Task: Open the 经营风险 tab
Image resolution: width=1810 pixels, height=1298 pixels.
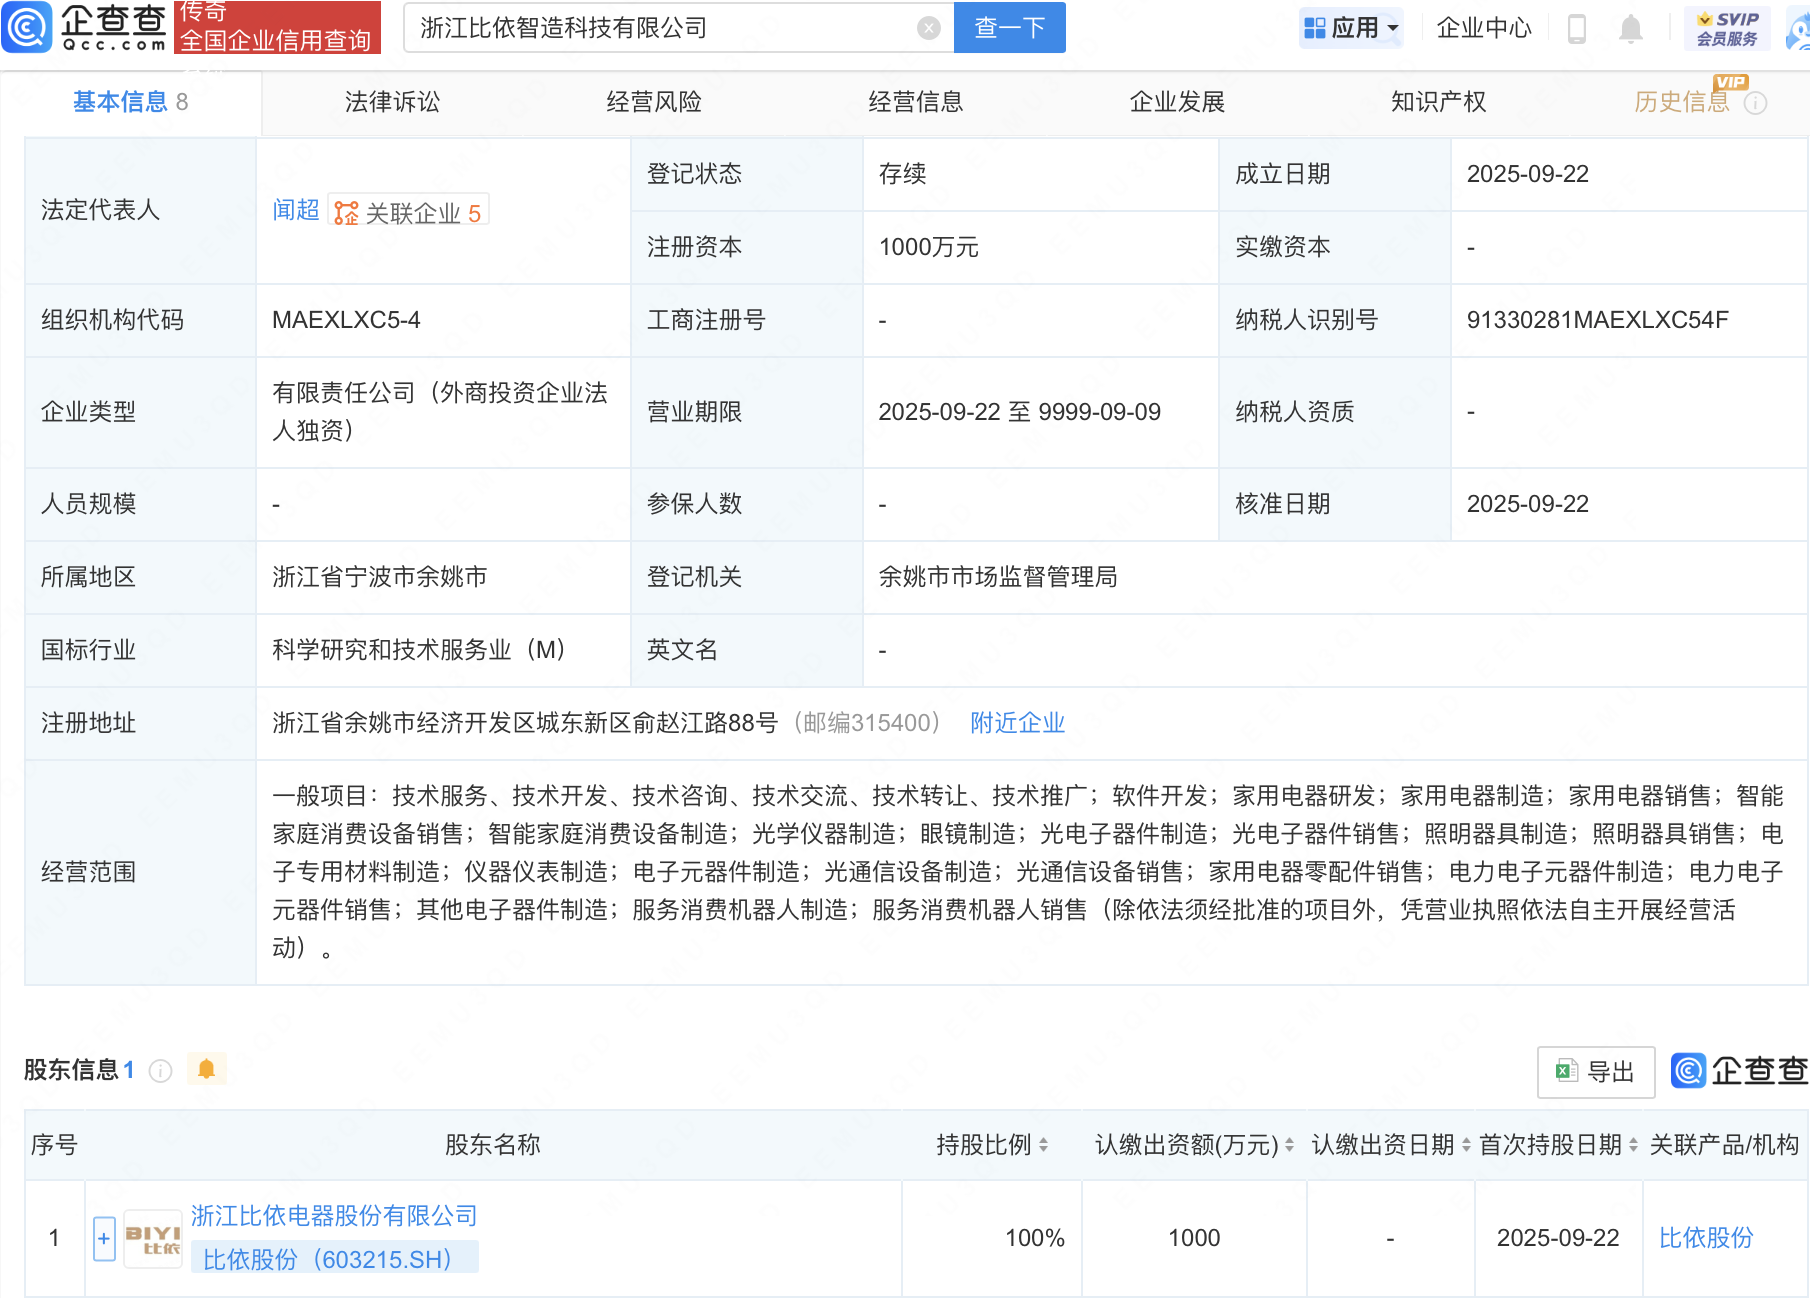Action: point(654,102)
